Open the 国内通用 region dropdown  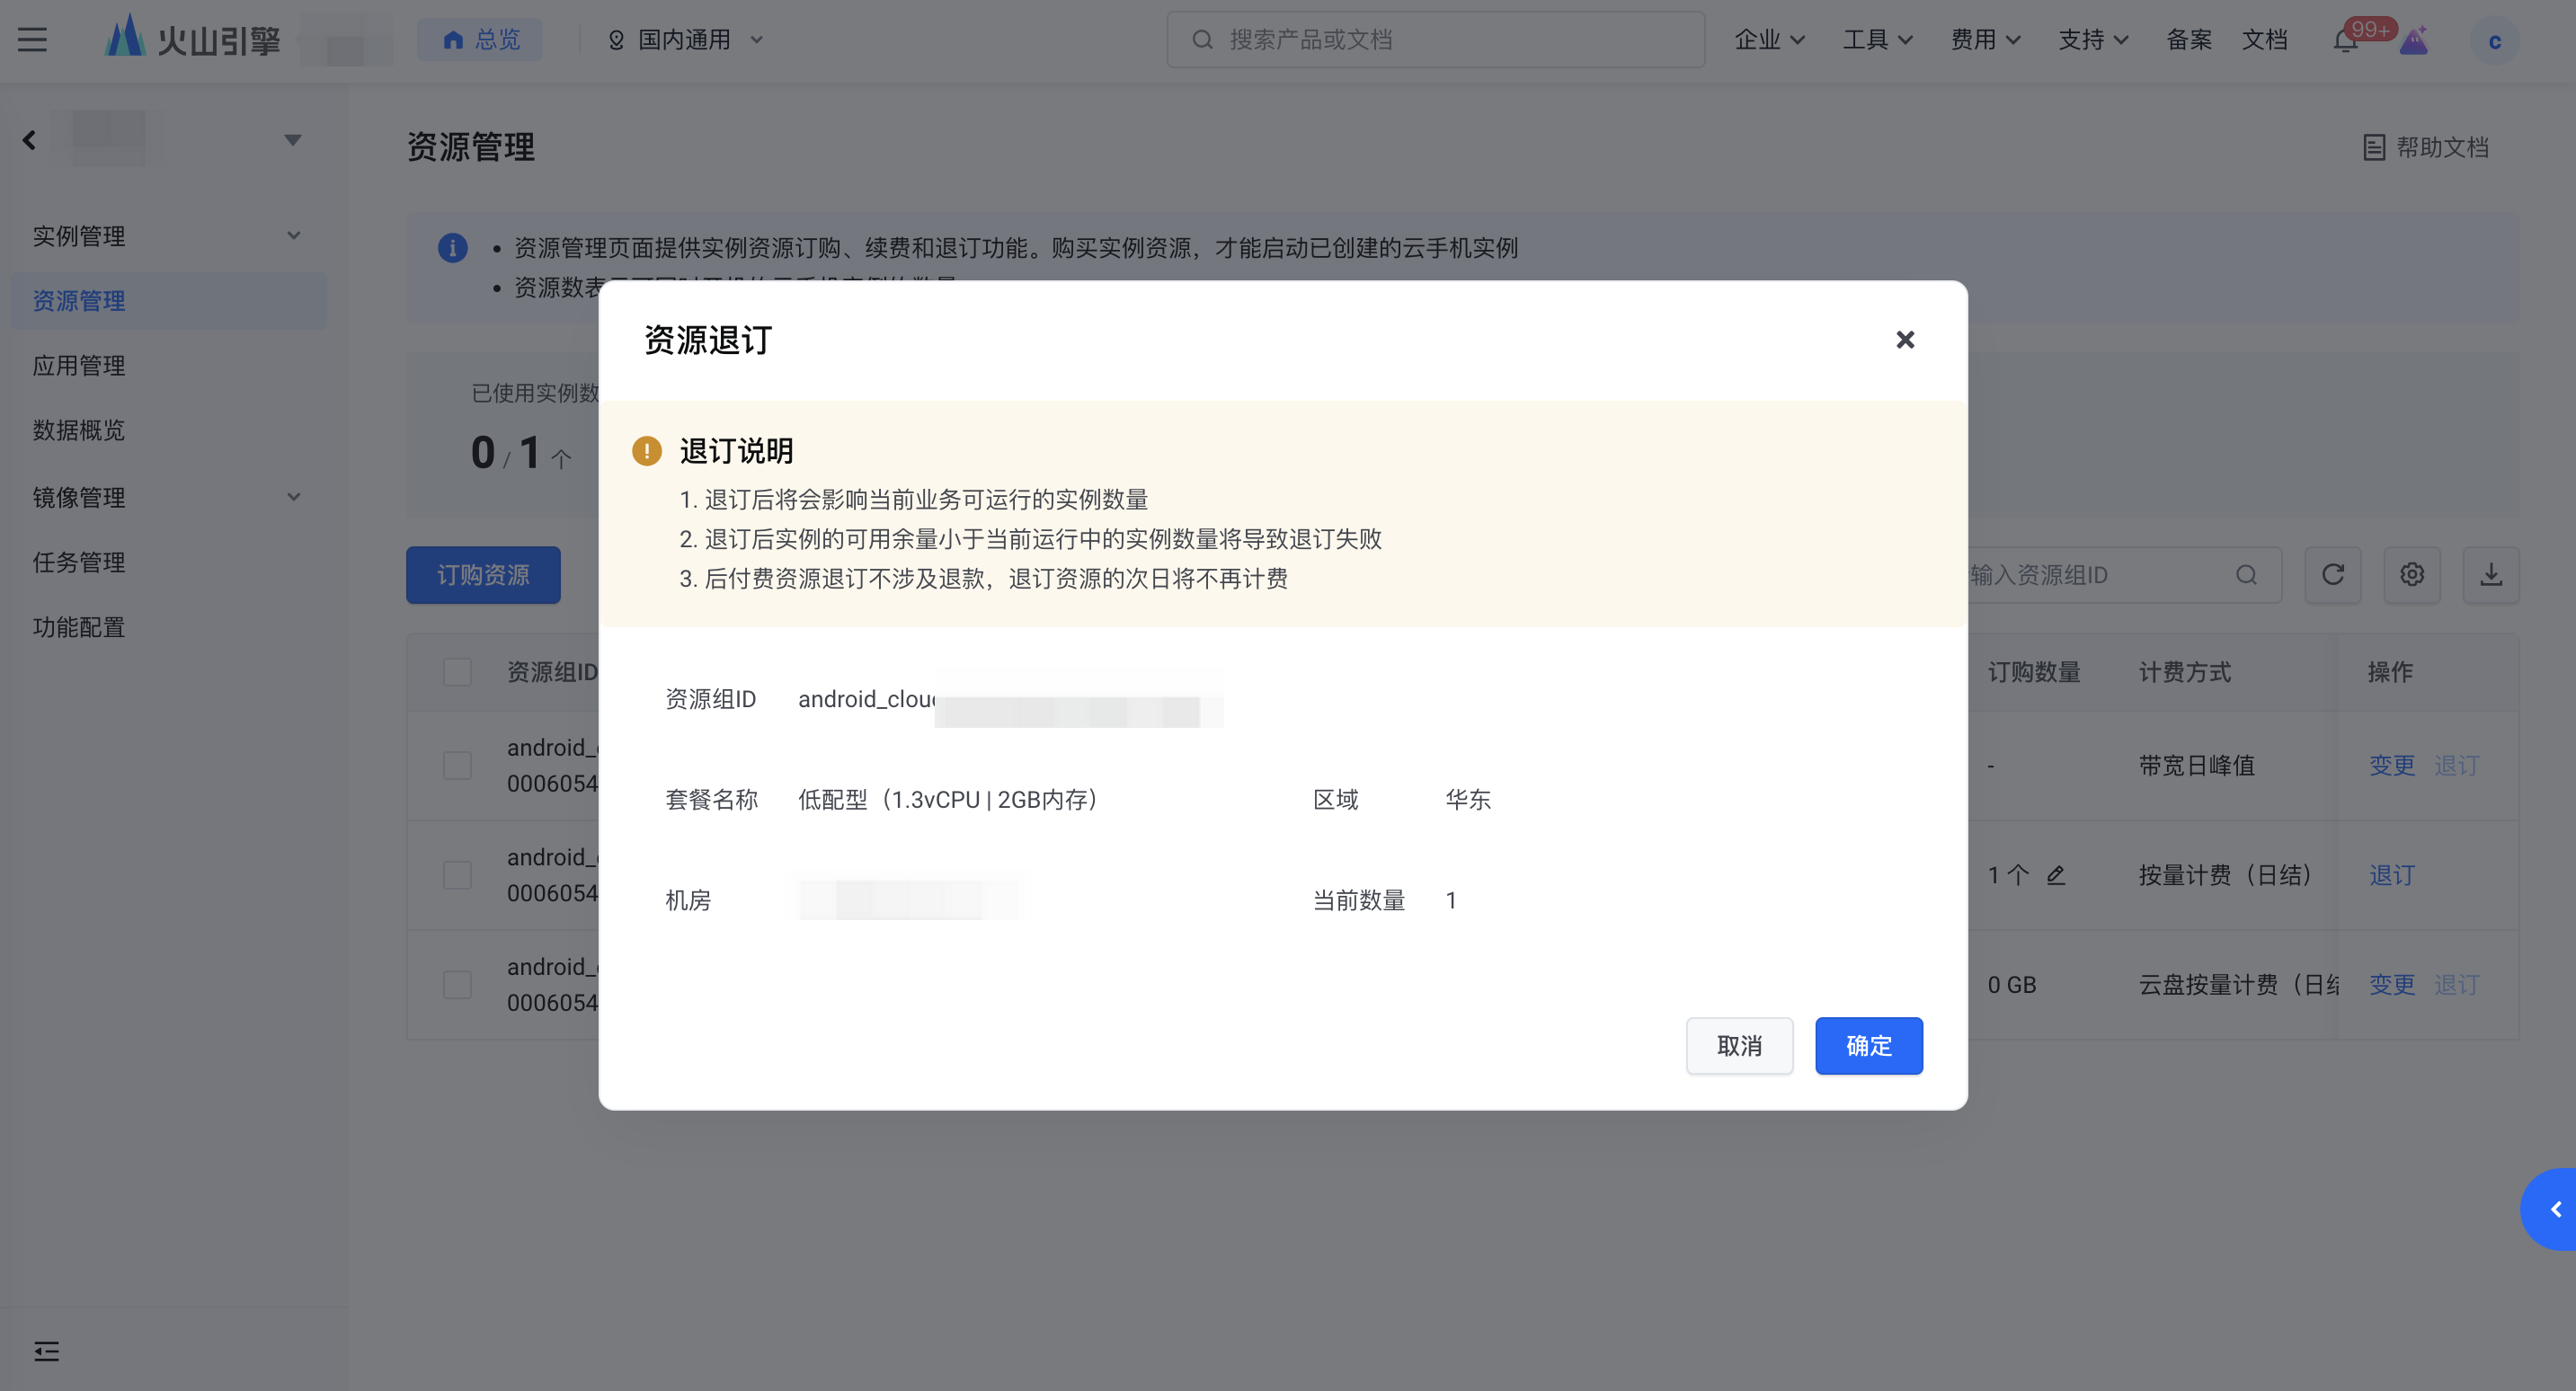(686, 40)
